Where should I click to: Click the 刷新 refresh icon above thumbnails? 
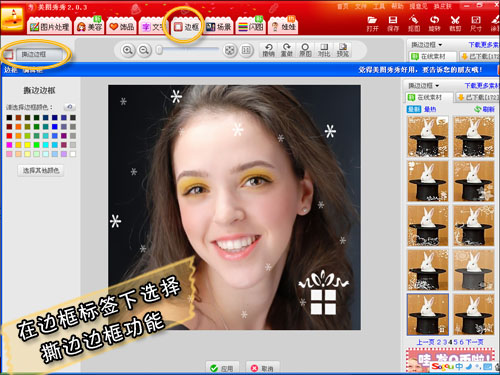click(484, 109)
